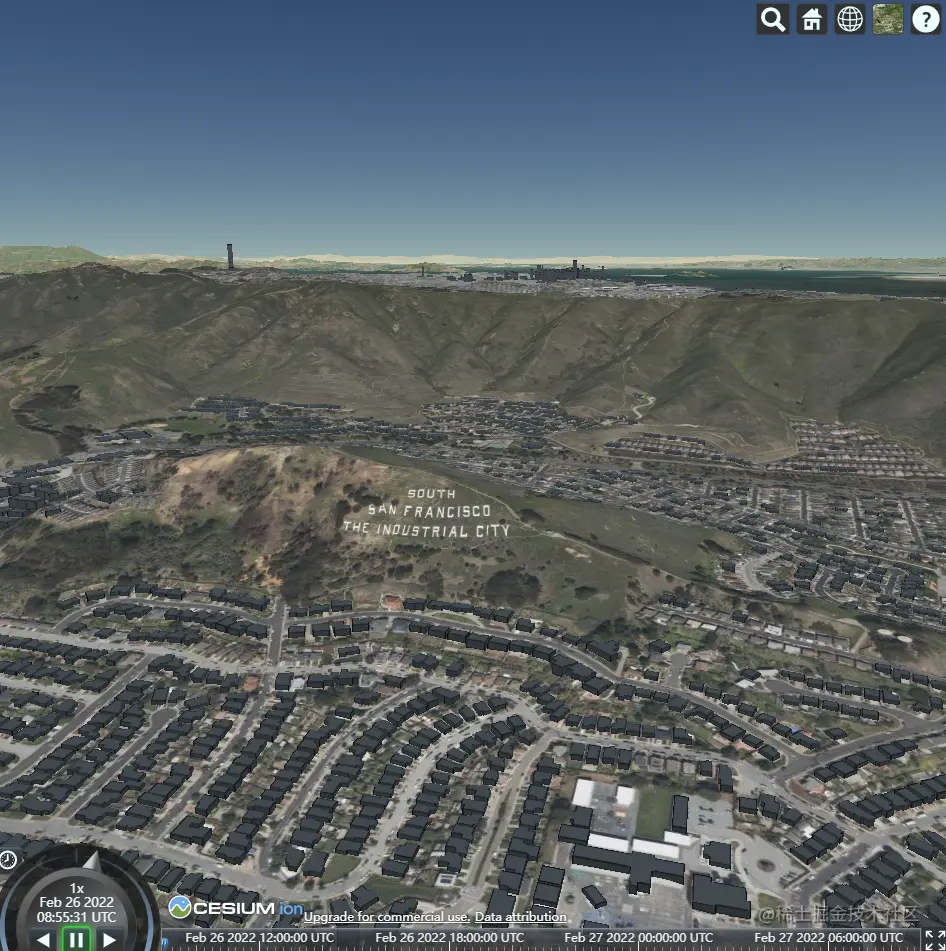Jump timeline to Feb 27 2022 00:00:00 UTC
Screen dimensions: 946x951
639,938
